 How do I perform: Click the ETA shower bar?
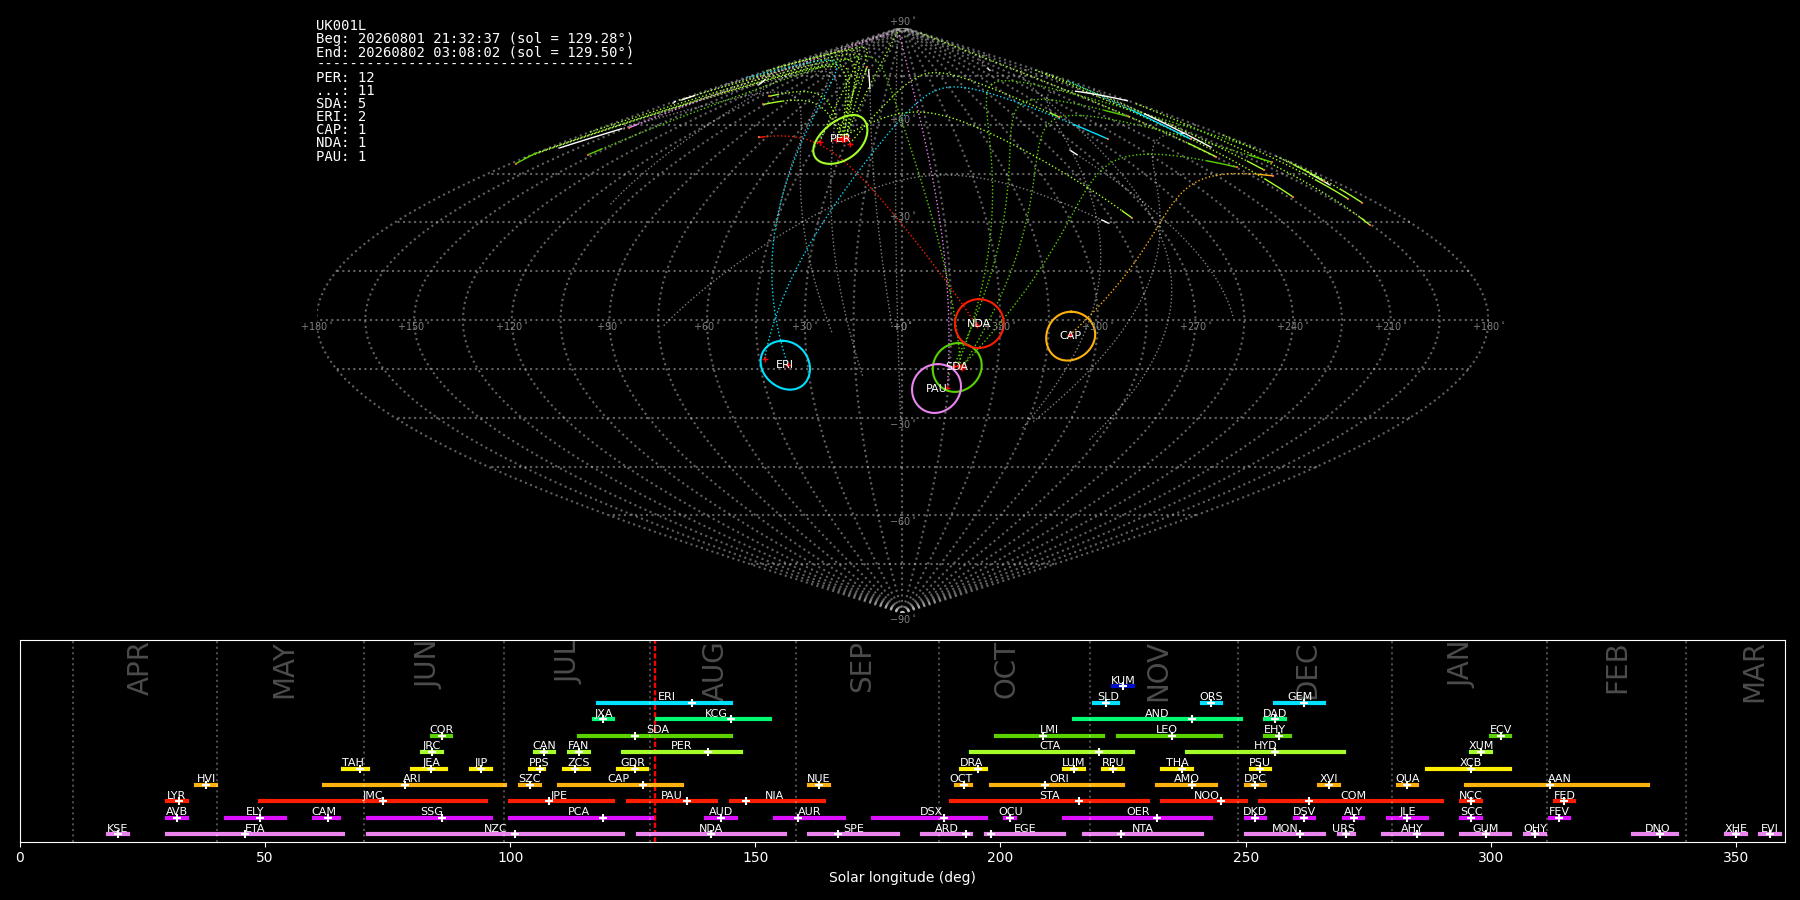tap(255, 834)
